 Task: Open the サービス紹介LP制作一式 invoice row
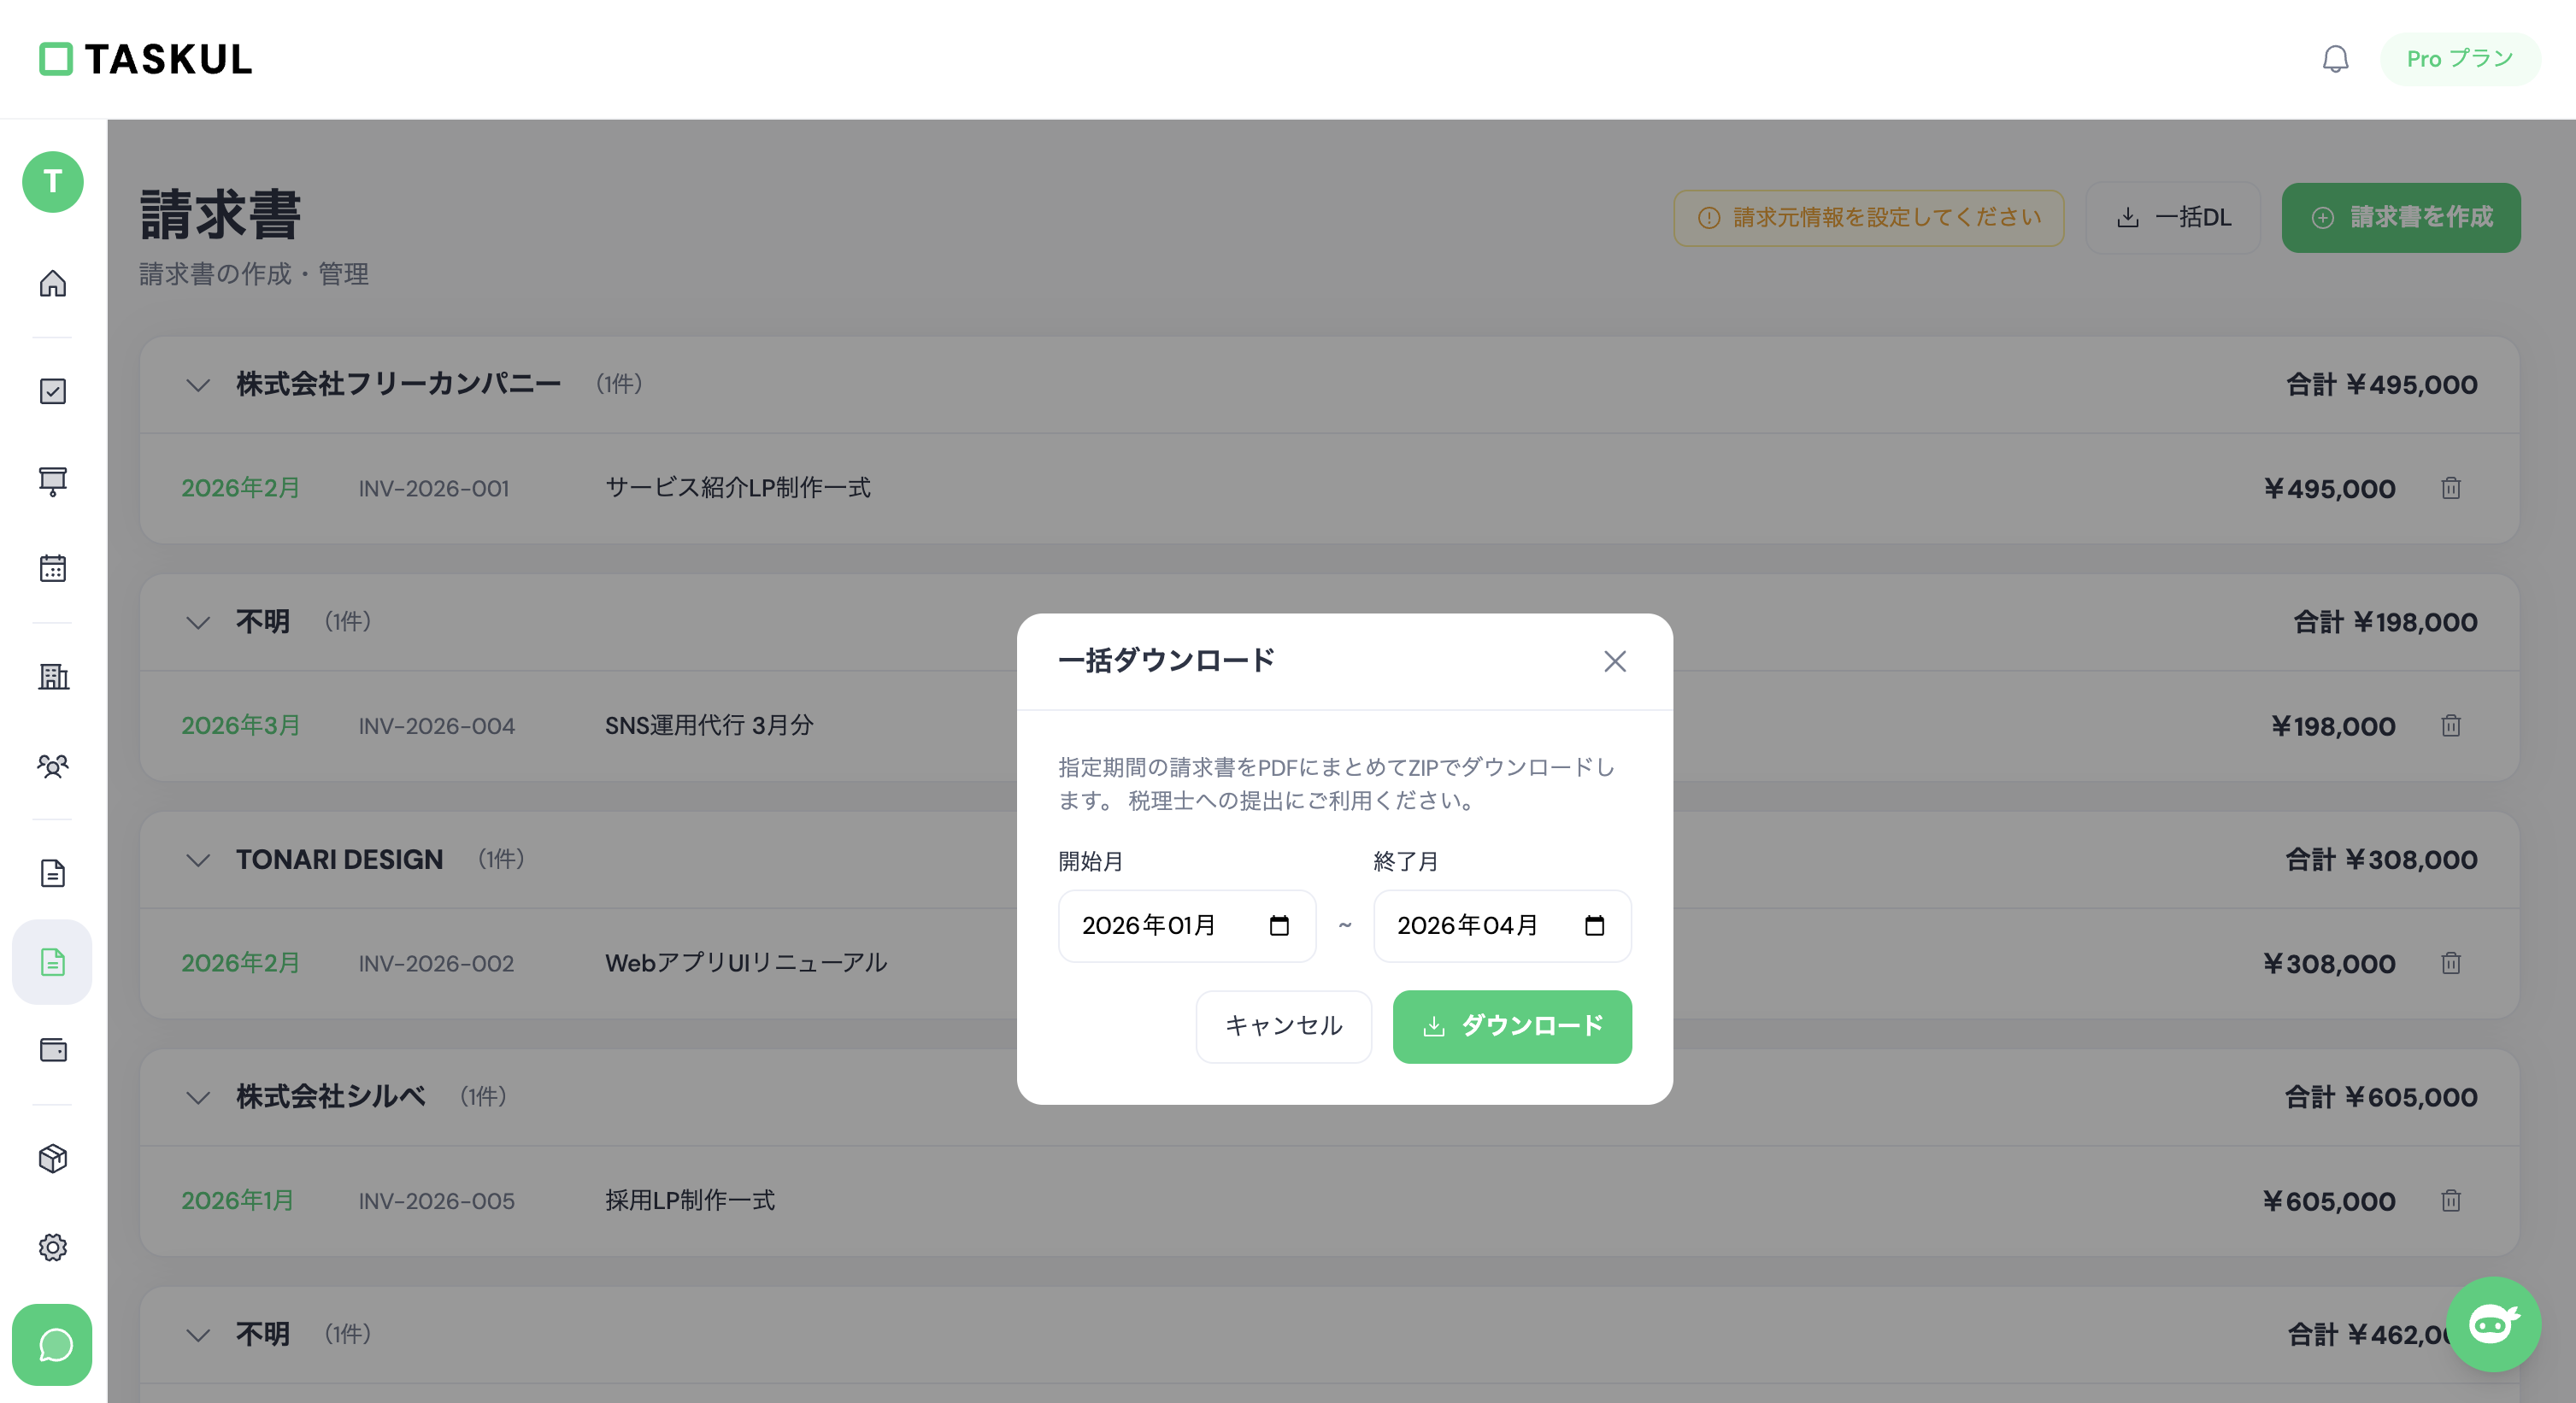click(x=1329, y=488)
